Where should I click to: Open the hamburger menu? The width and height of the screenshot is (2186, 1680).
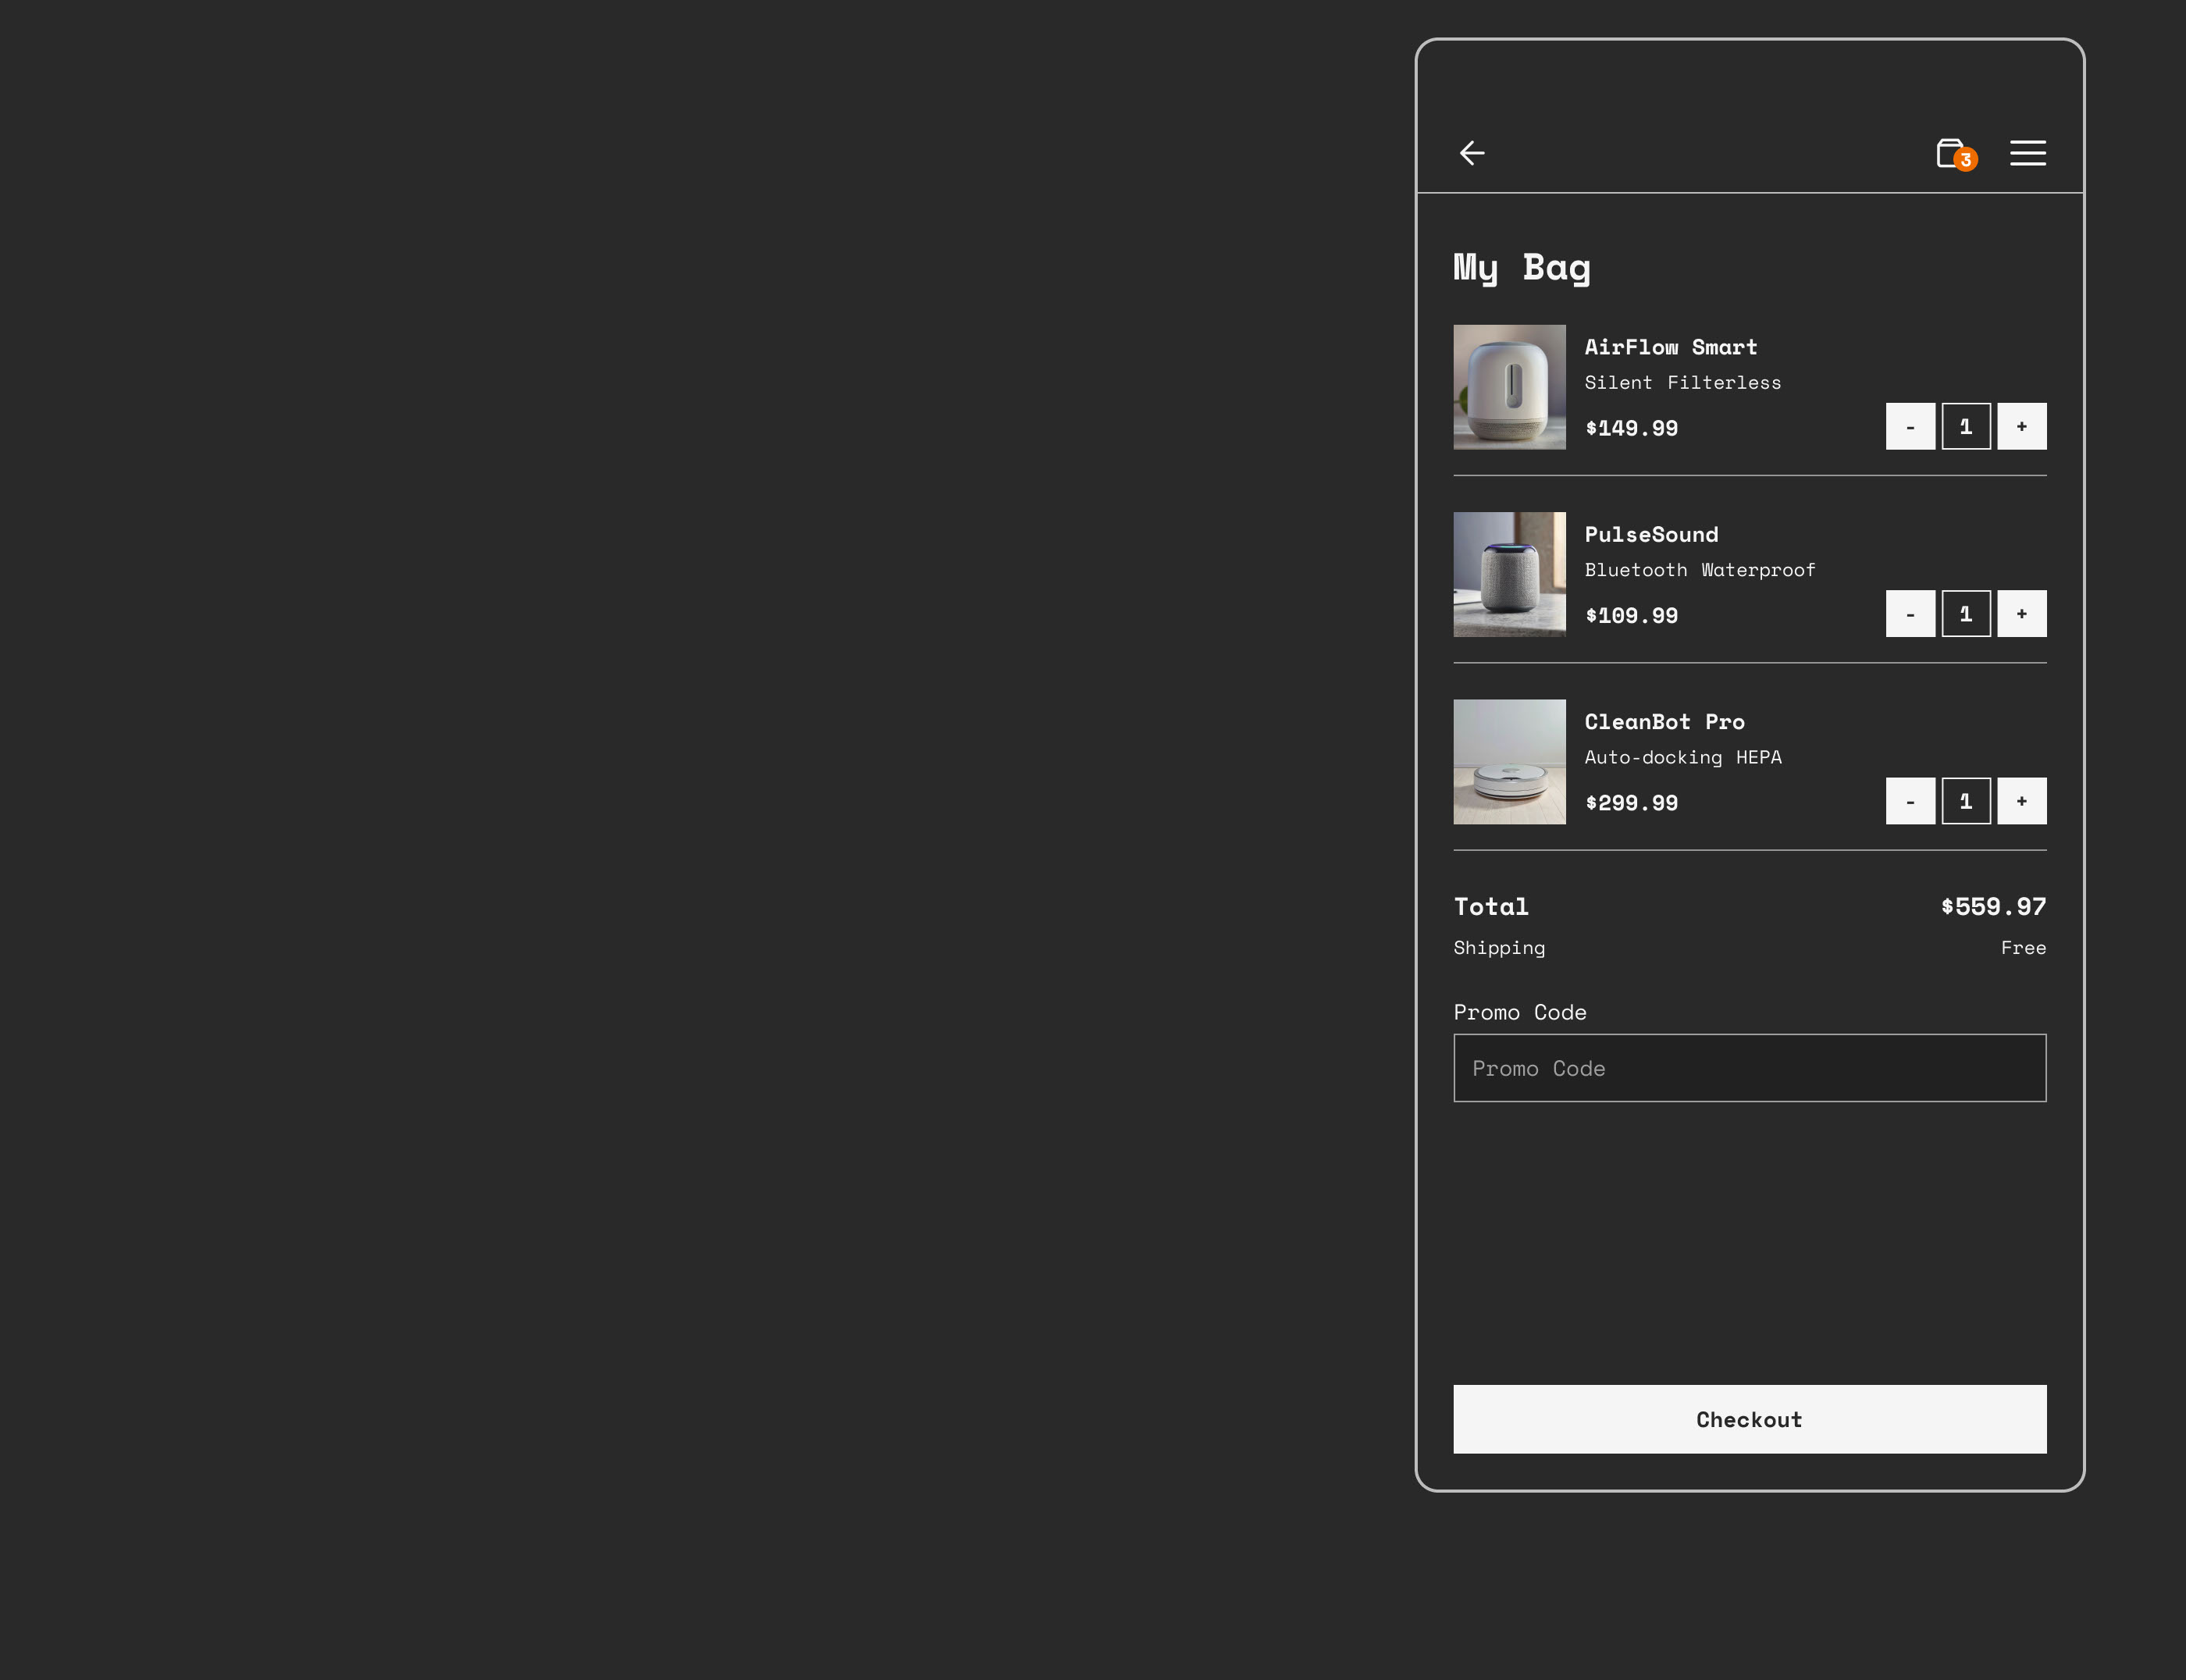(x=2027, y=153)
